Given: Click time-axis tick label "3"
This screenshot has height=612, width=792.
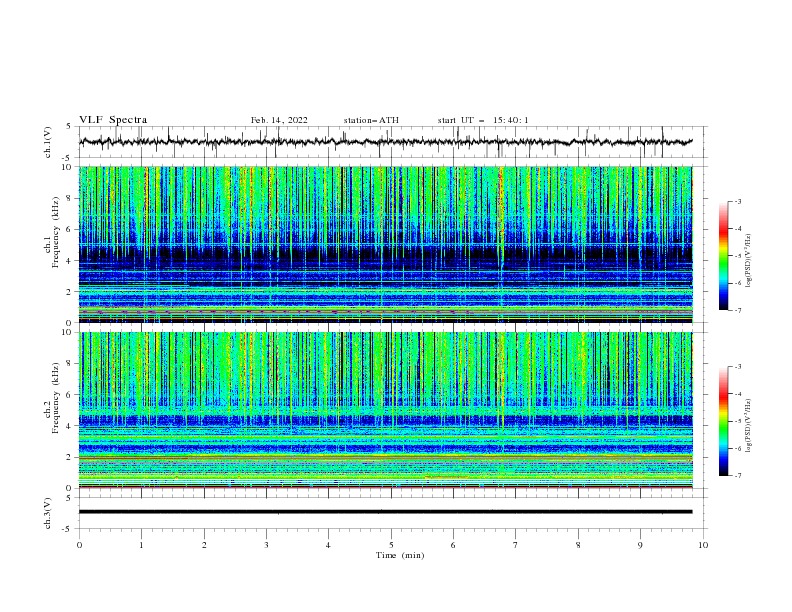Looking at the screenshot, I should (x=266, y=545).
